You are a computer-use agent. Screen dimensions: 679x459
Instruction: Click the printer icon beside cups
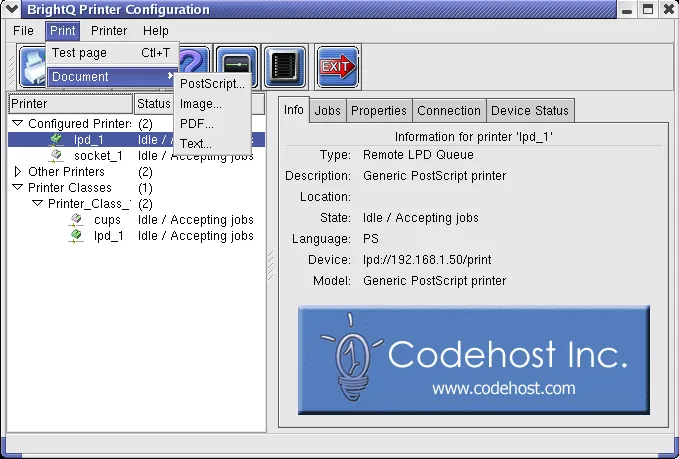coord(76,220)
